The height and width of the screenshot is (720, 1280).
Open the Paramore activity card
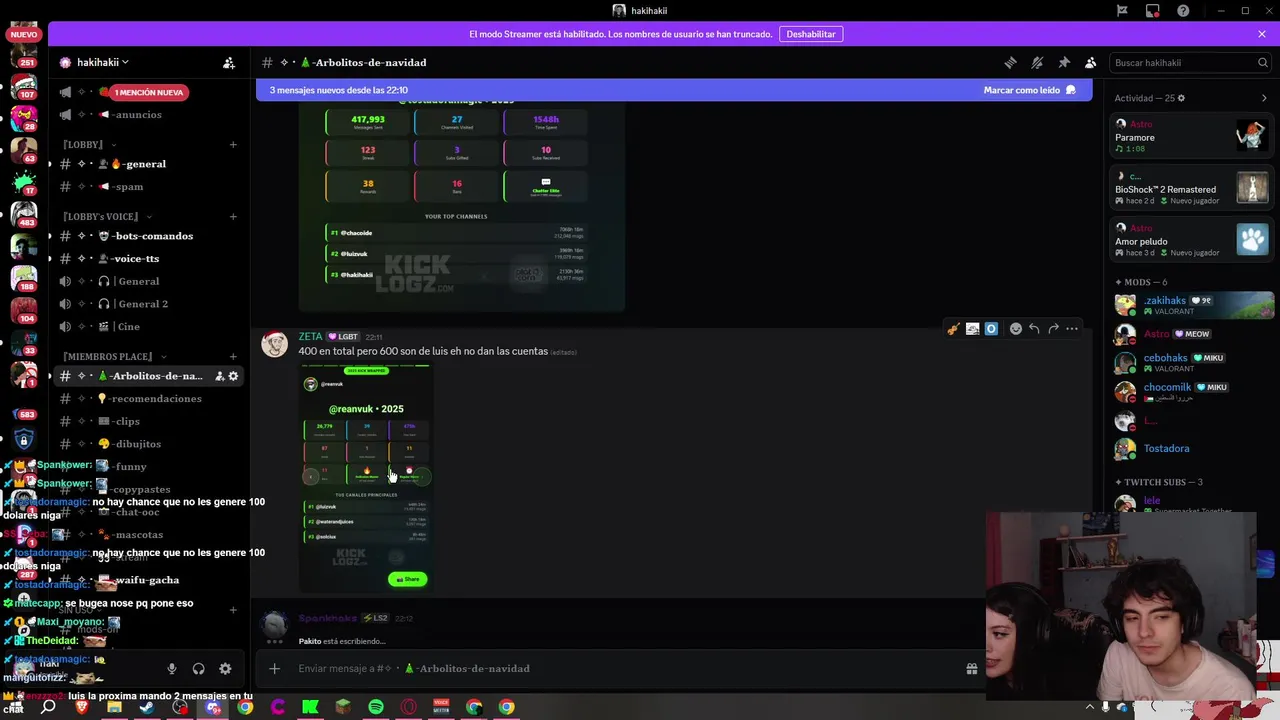click(x=1192, y=136)
